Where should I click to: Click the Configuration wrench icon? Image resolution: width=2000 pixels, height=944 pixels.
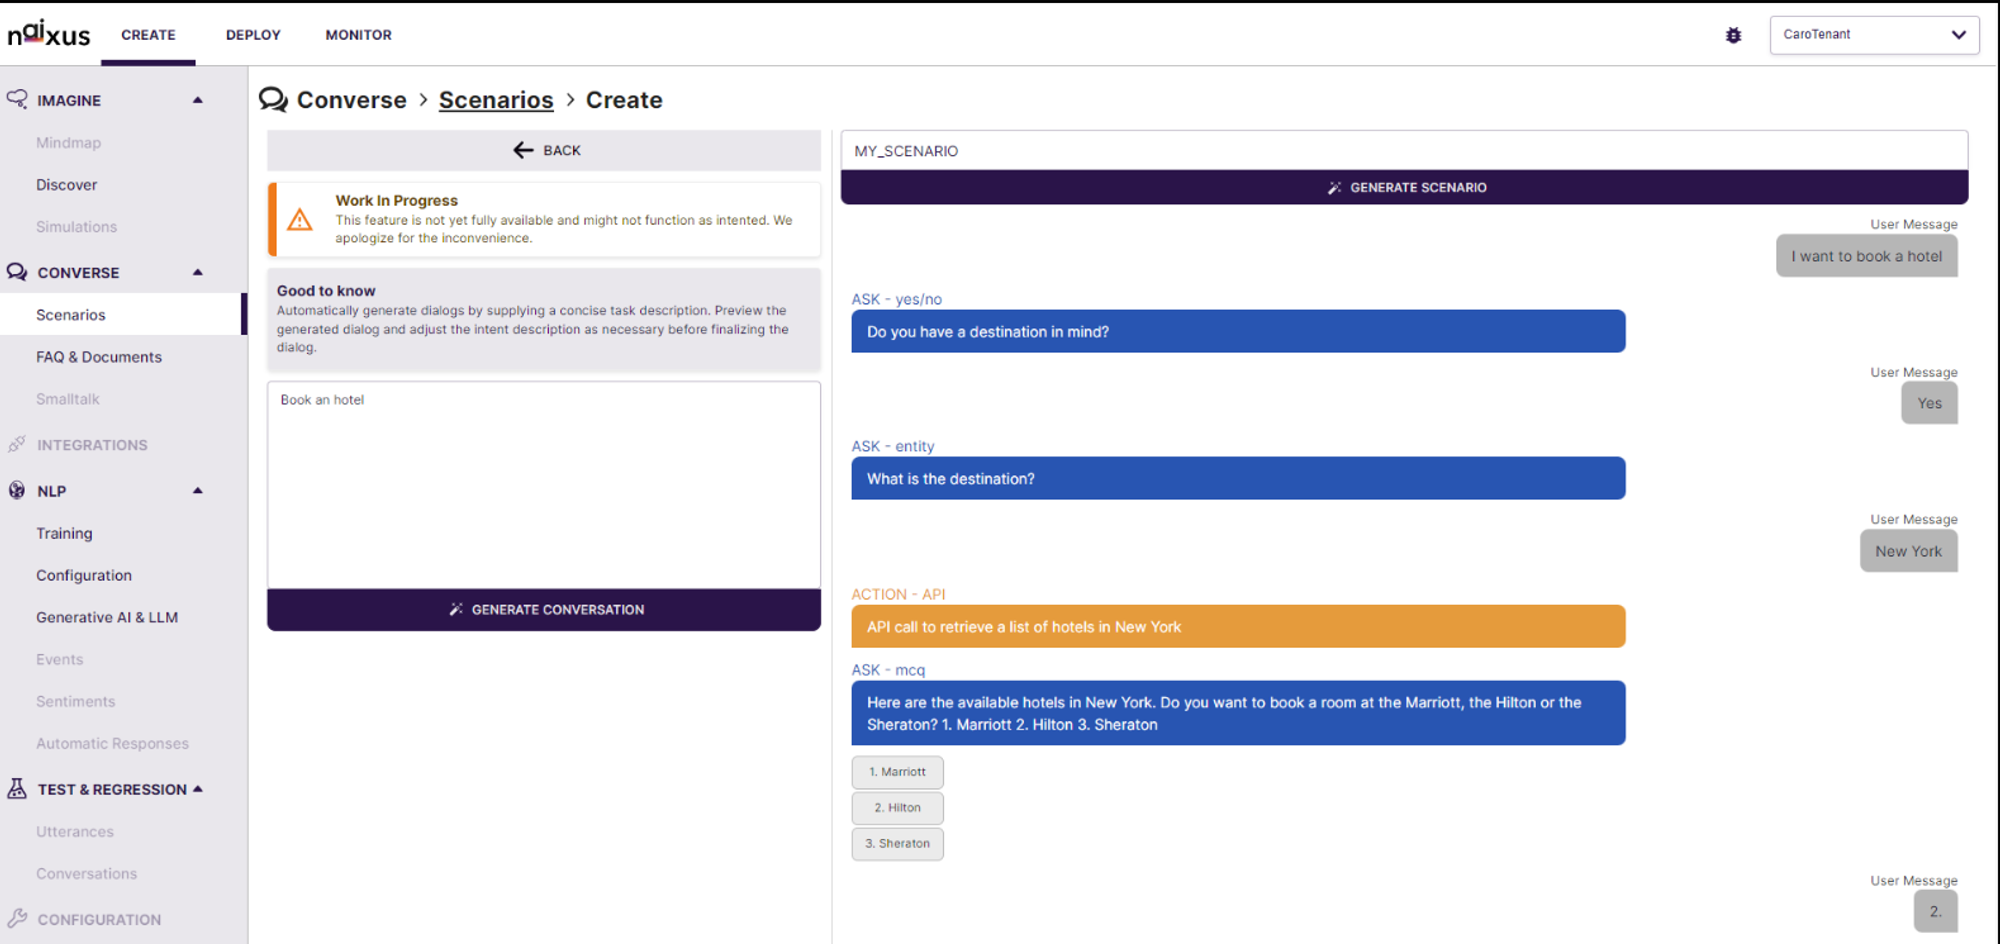pos(17,918)
